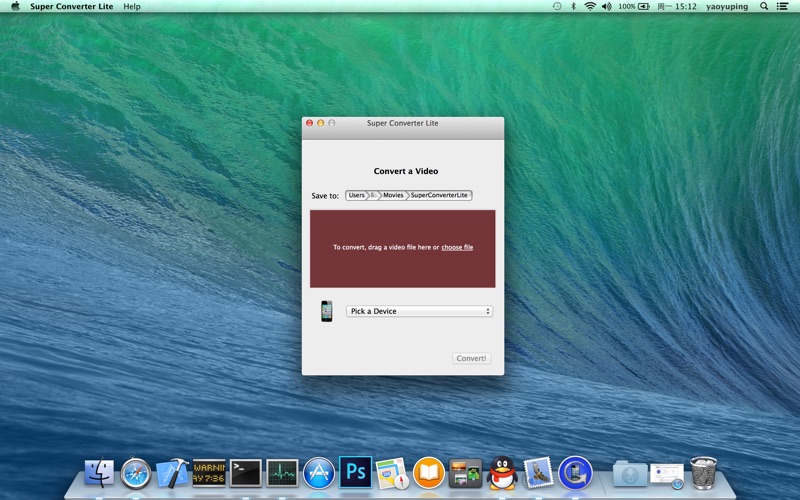The image size is (800, 500).
Task: Click the battery 100% indicator
Action: [x=634, y=6]
